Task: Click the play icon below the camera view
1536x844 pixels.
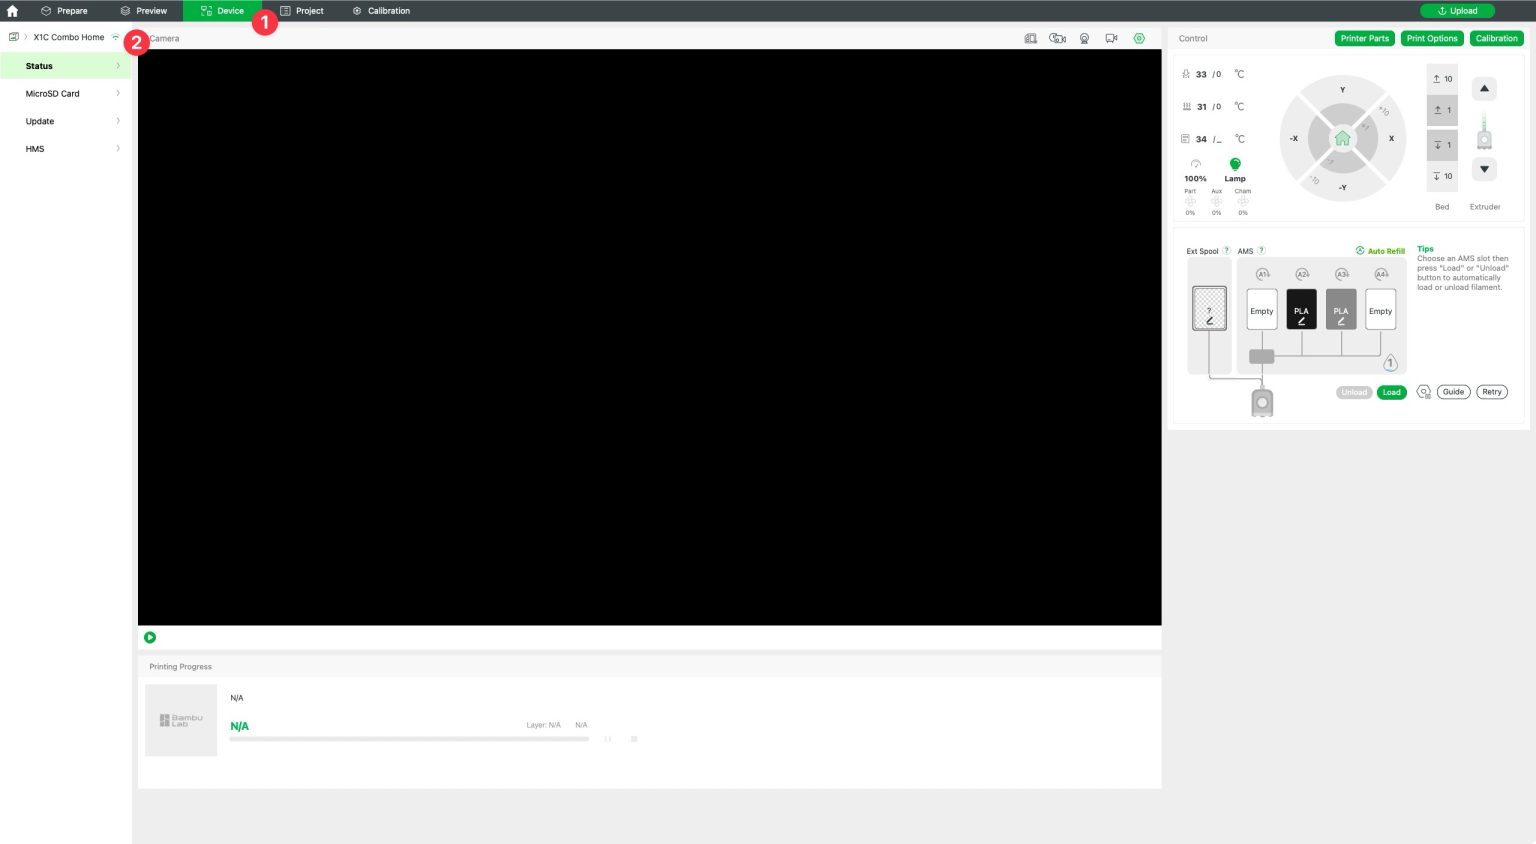Action: point(150,637)
